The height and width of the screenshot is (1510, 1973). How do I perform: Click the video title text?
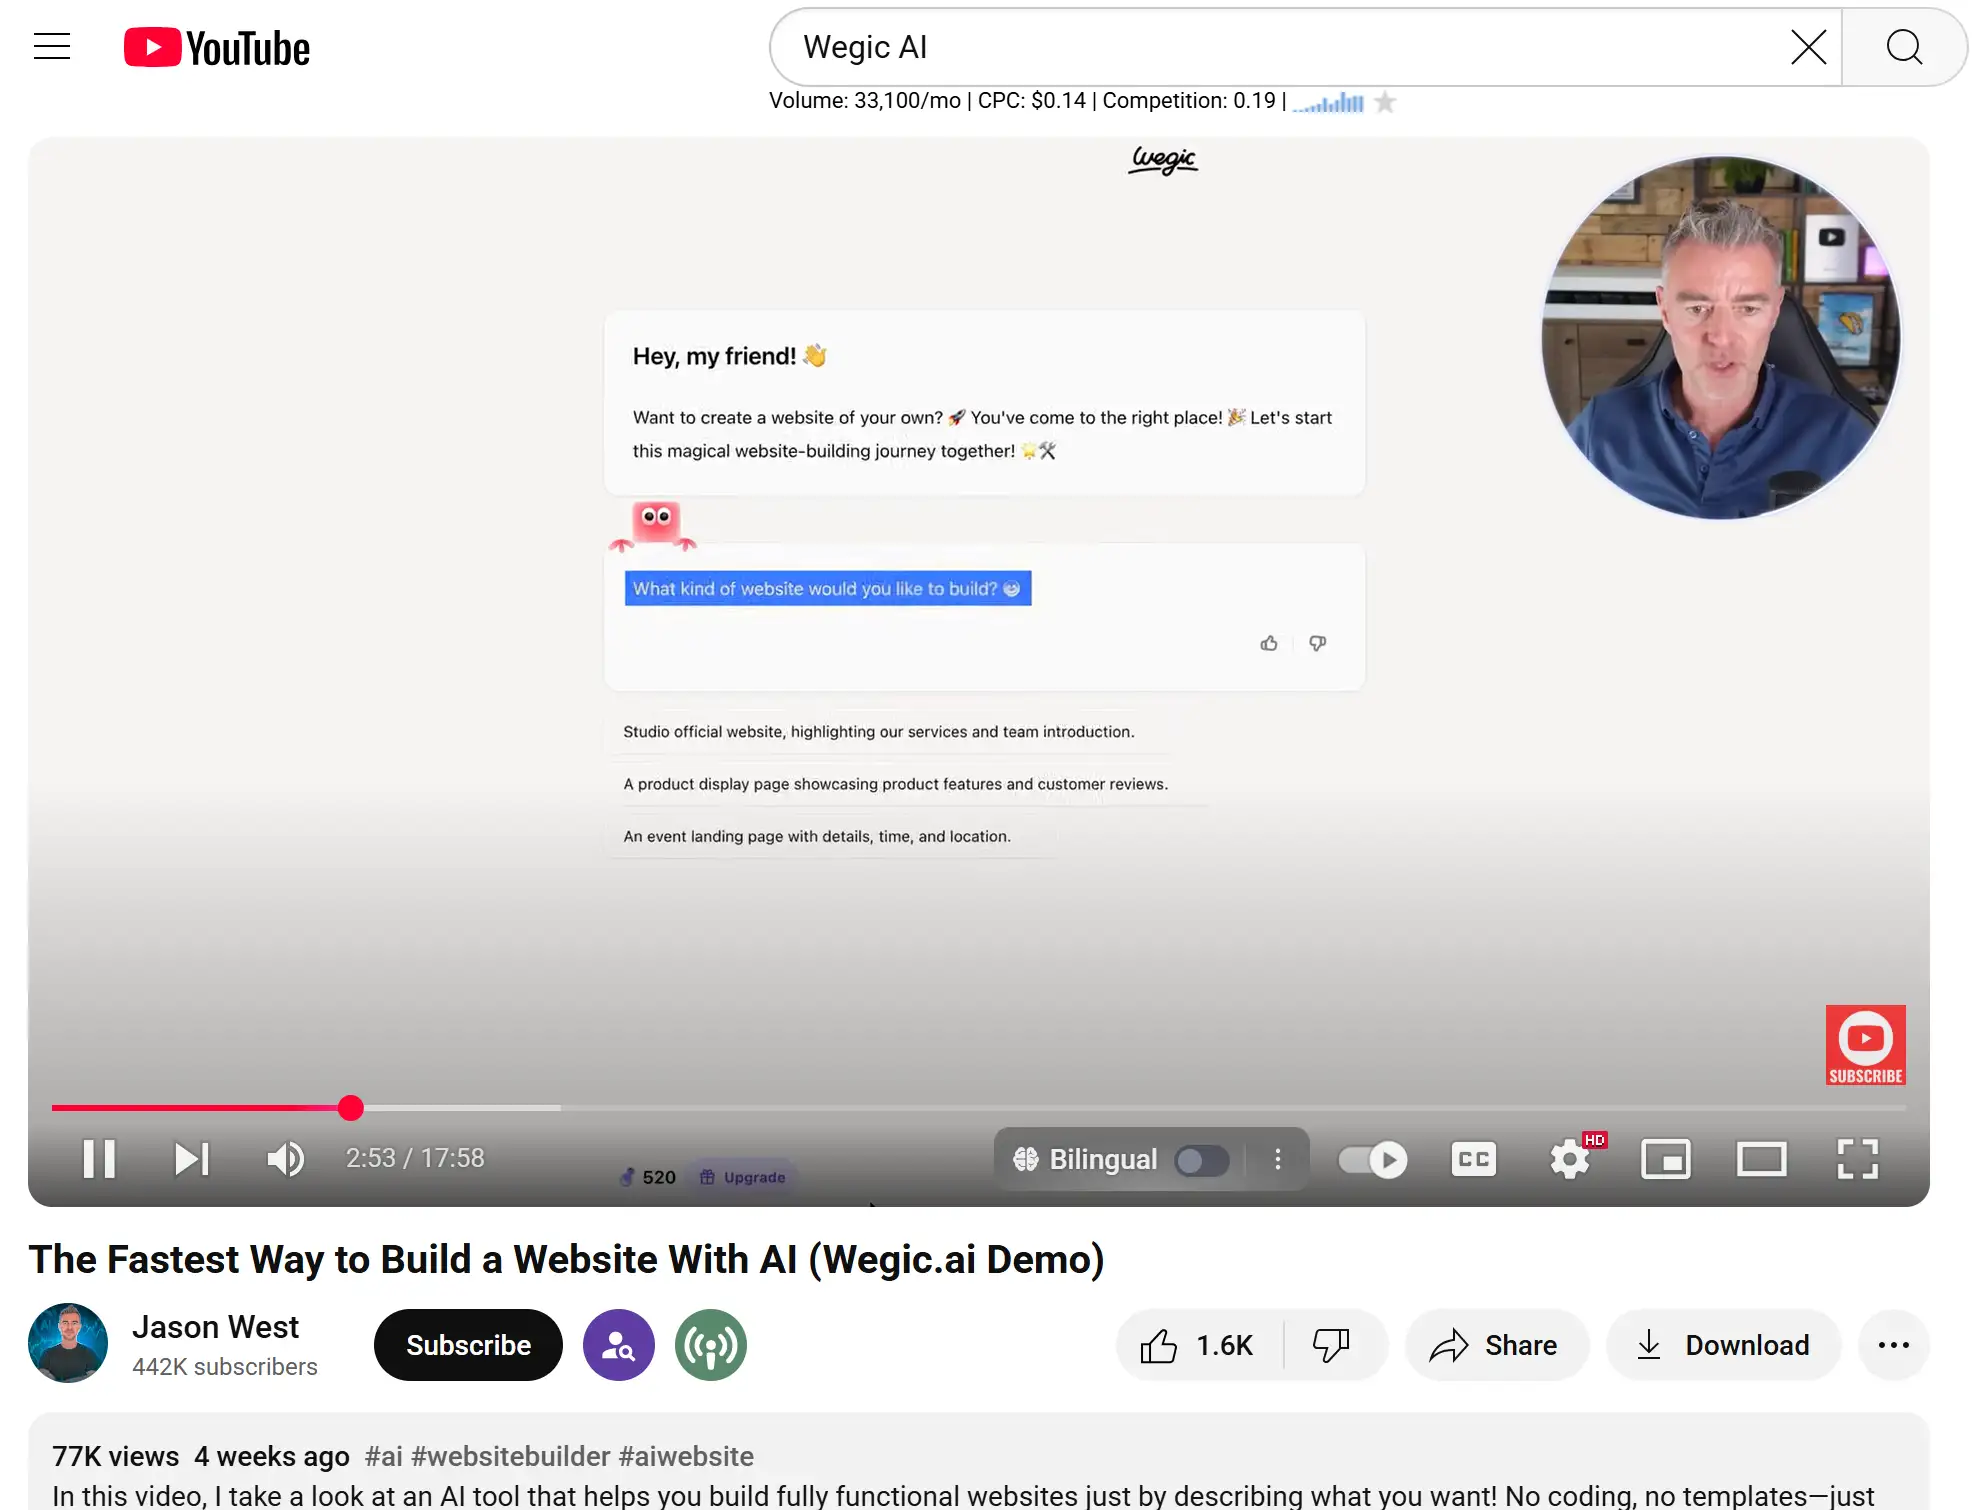(566, 1259)
